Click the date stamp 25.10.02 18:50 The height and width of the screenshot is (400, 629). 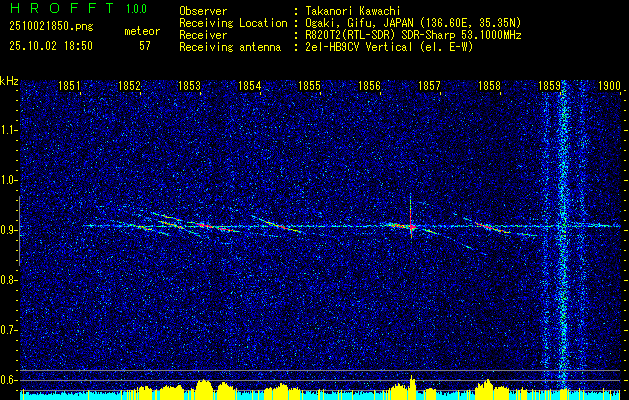[x=51, y=46]
